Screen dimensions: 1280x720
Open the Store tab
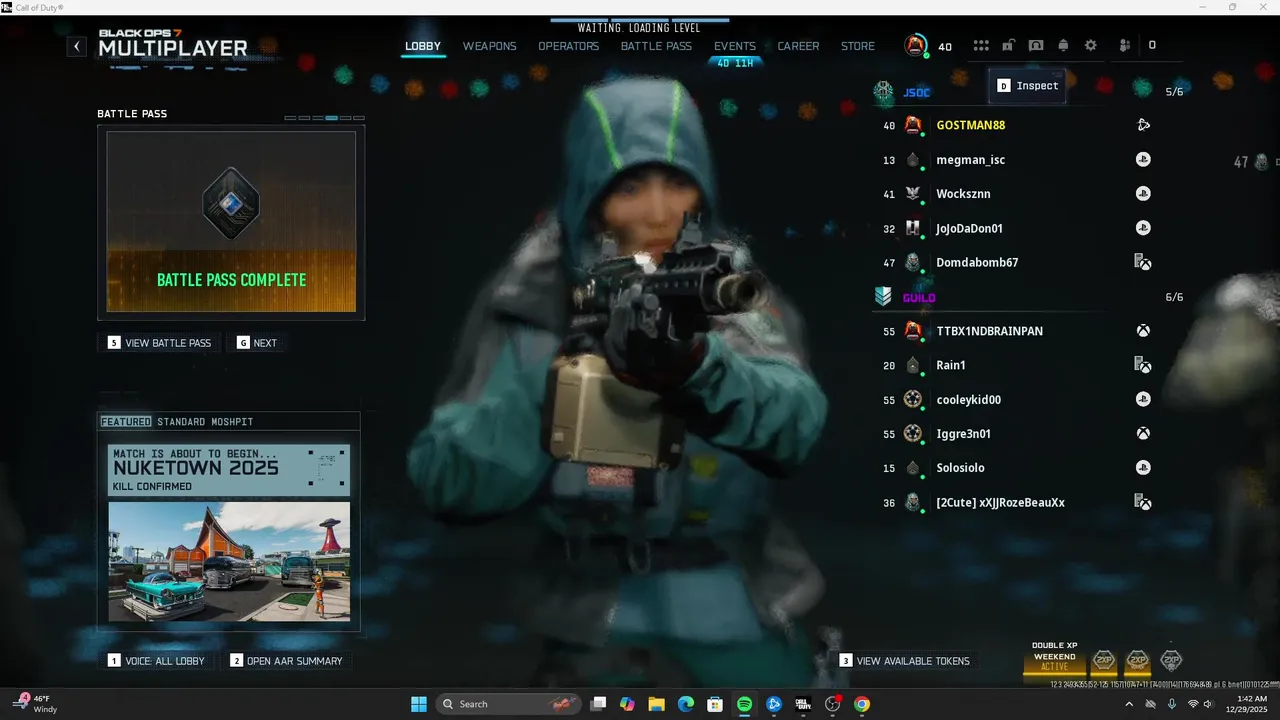tap(858, 46)
